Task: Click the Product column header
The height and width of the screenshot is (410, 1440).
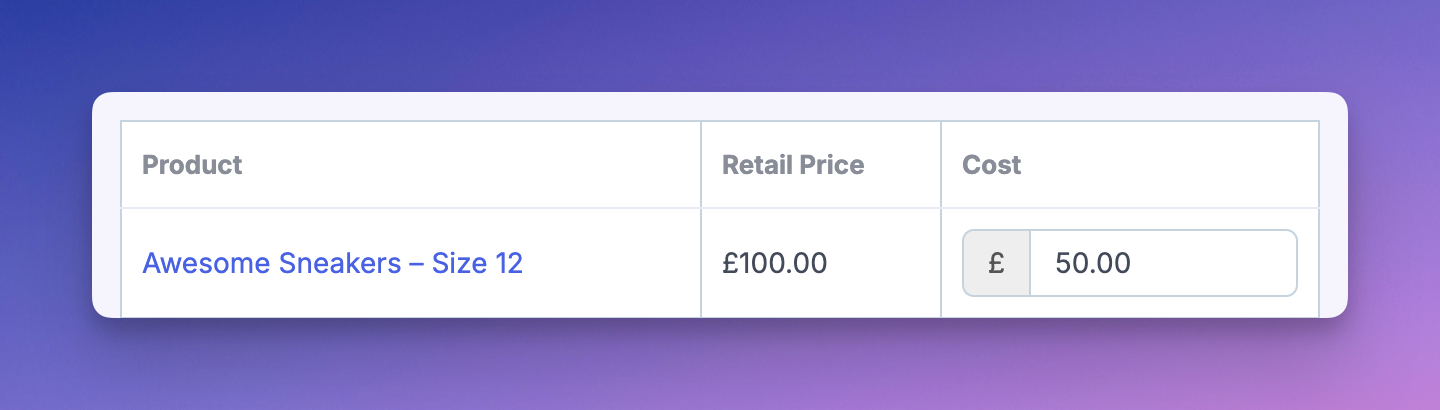Action: (x=192, y=165)
